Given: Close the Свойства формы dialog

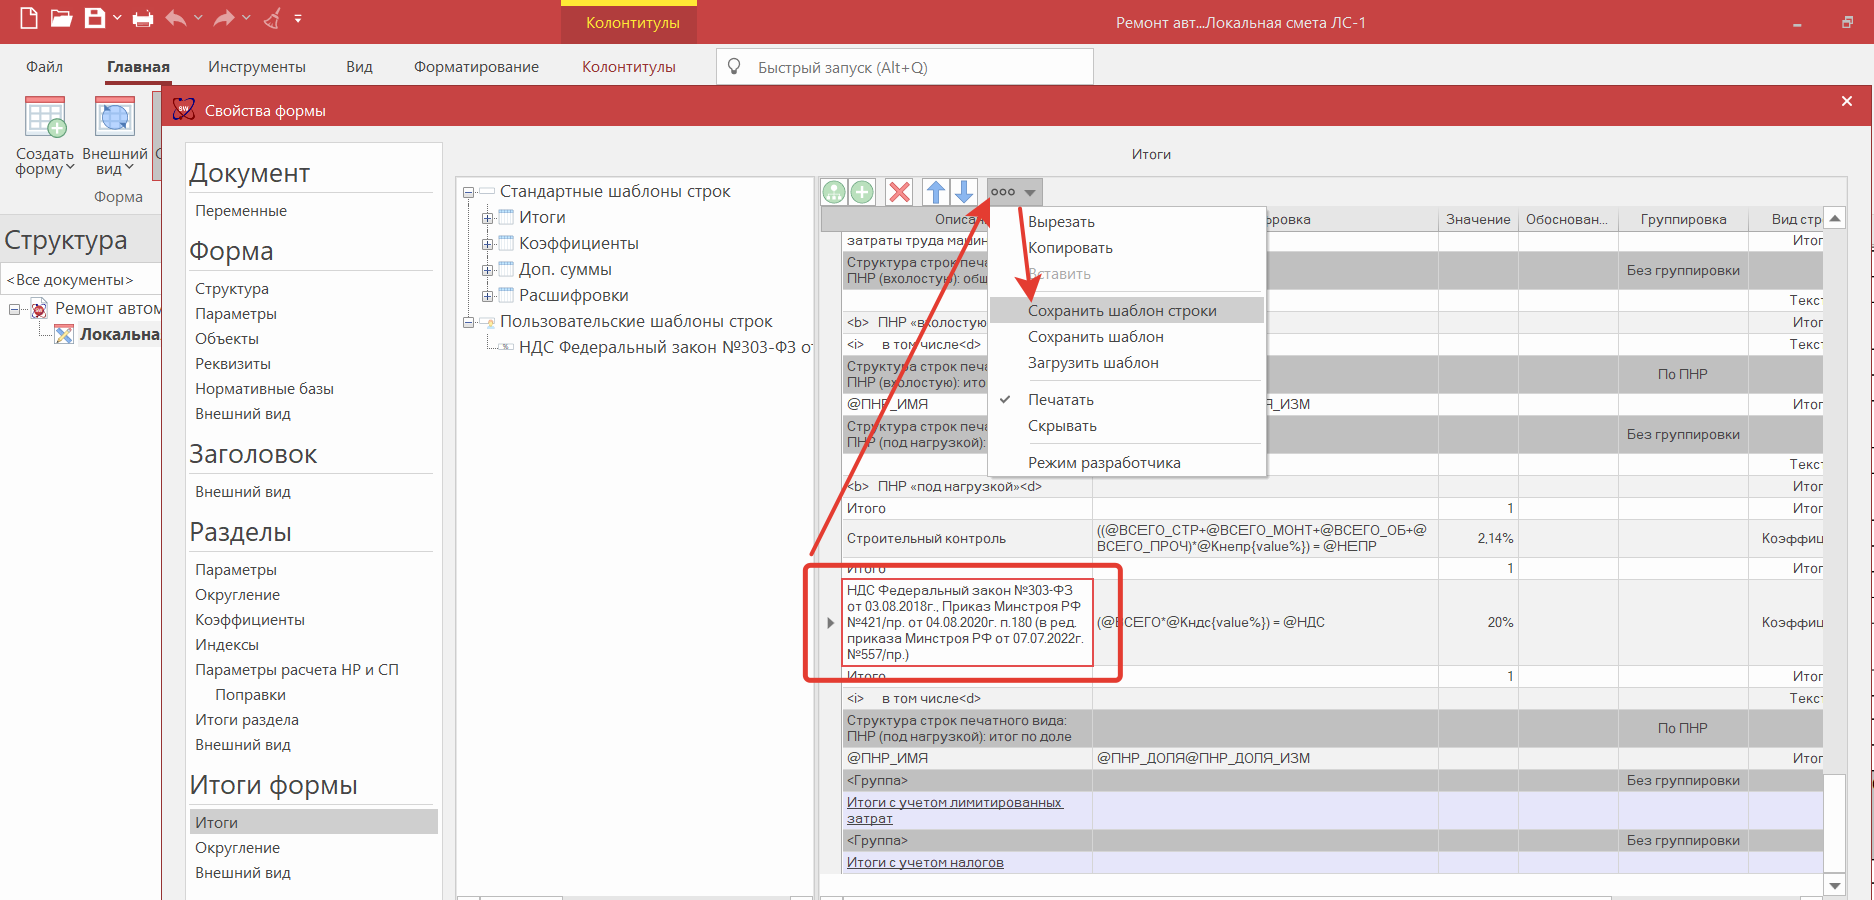Looking at the screenshot, I should [x=1847, y=101].
